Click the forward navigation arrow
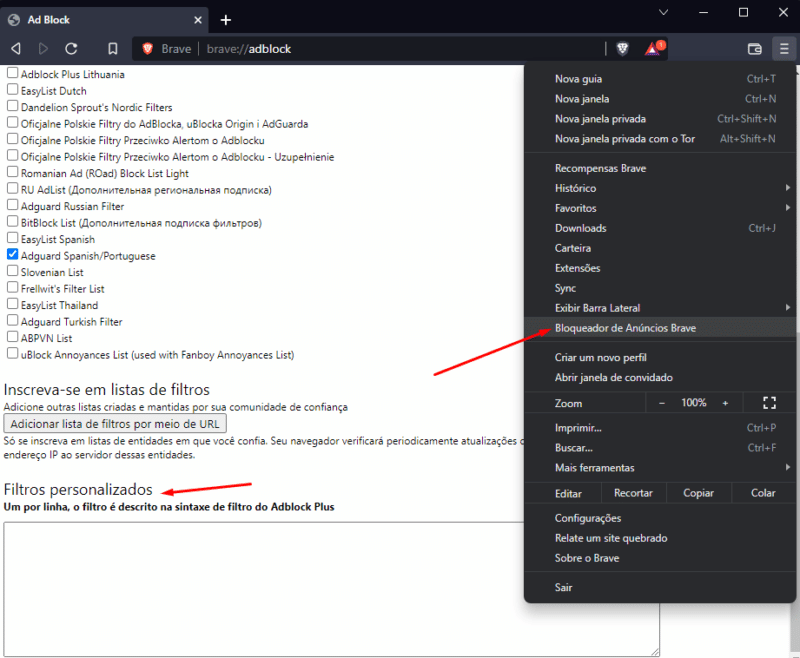 point(43,48)
